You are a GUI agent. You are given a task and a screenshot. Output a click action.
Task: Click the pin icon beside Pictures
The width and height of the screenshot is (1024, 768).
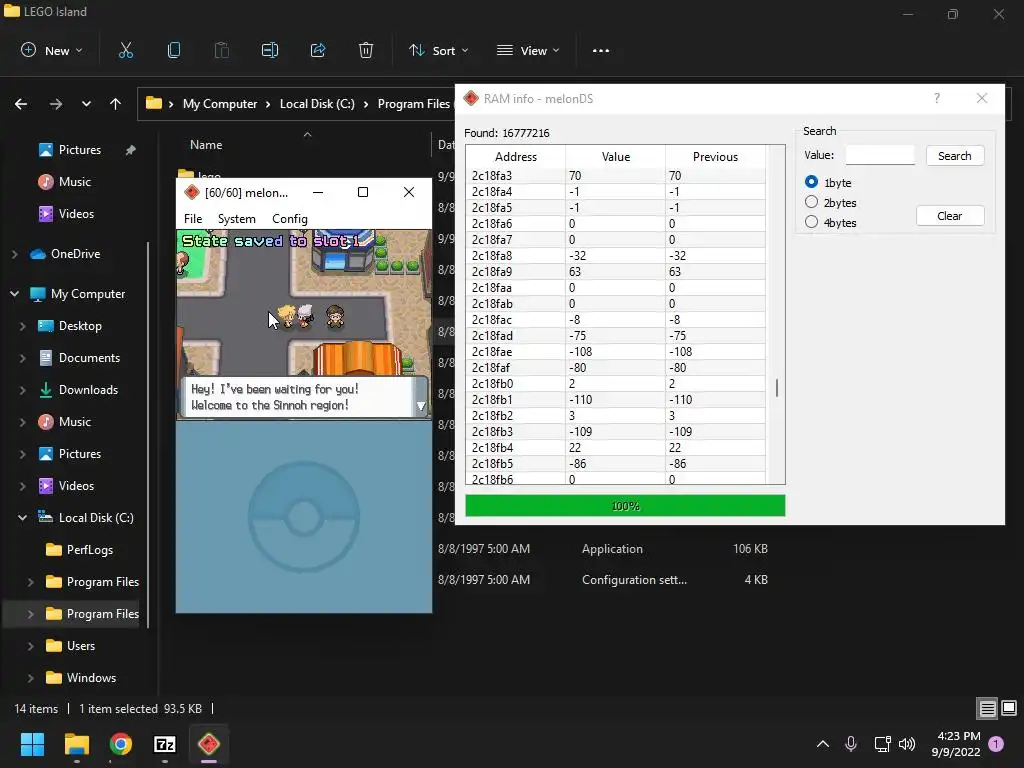(131, 150)
